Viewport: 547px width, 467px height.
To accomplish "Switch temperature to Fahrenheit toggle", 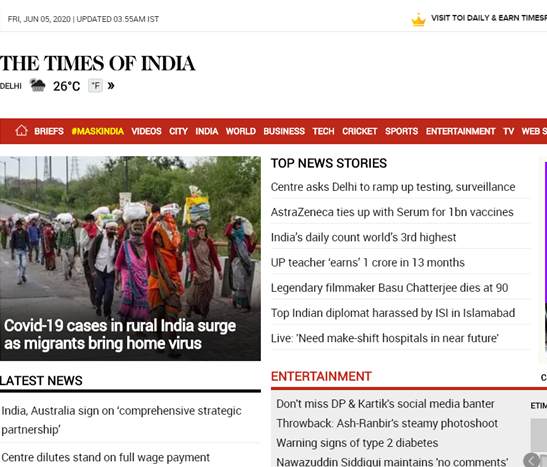I will 95,85.
